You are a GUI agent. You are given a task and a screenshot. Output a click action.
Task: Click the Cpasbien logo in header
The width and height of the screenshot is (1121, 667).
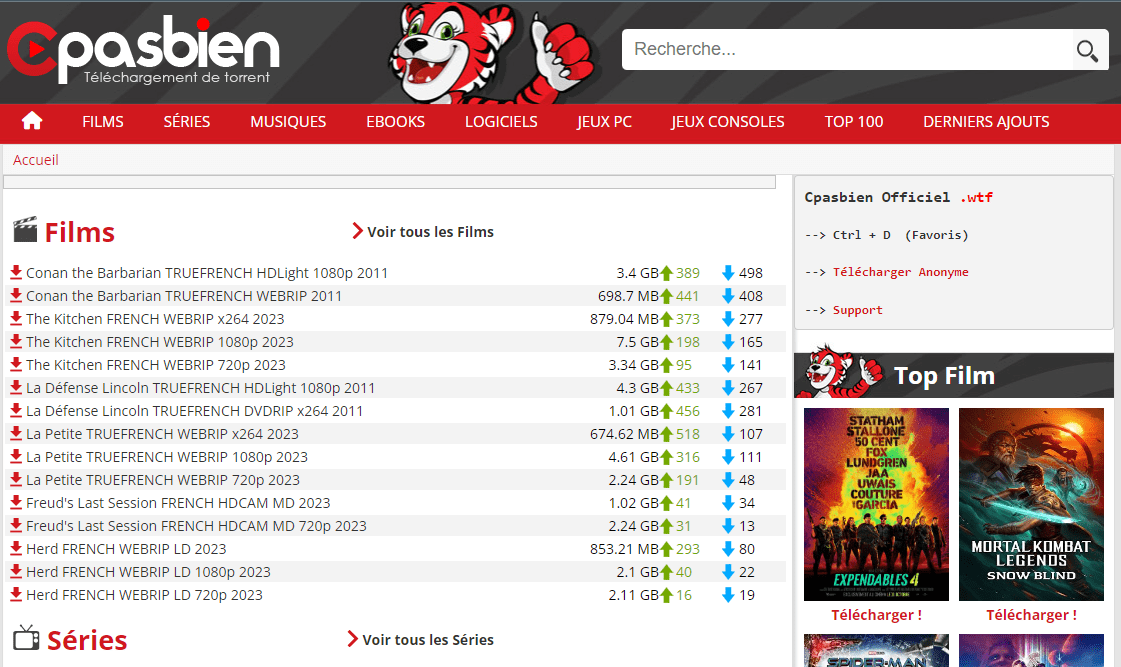(x=143, y=50)
